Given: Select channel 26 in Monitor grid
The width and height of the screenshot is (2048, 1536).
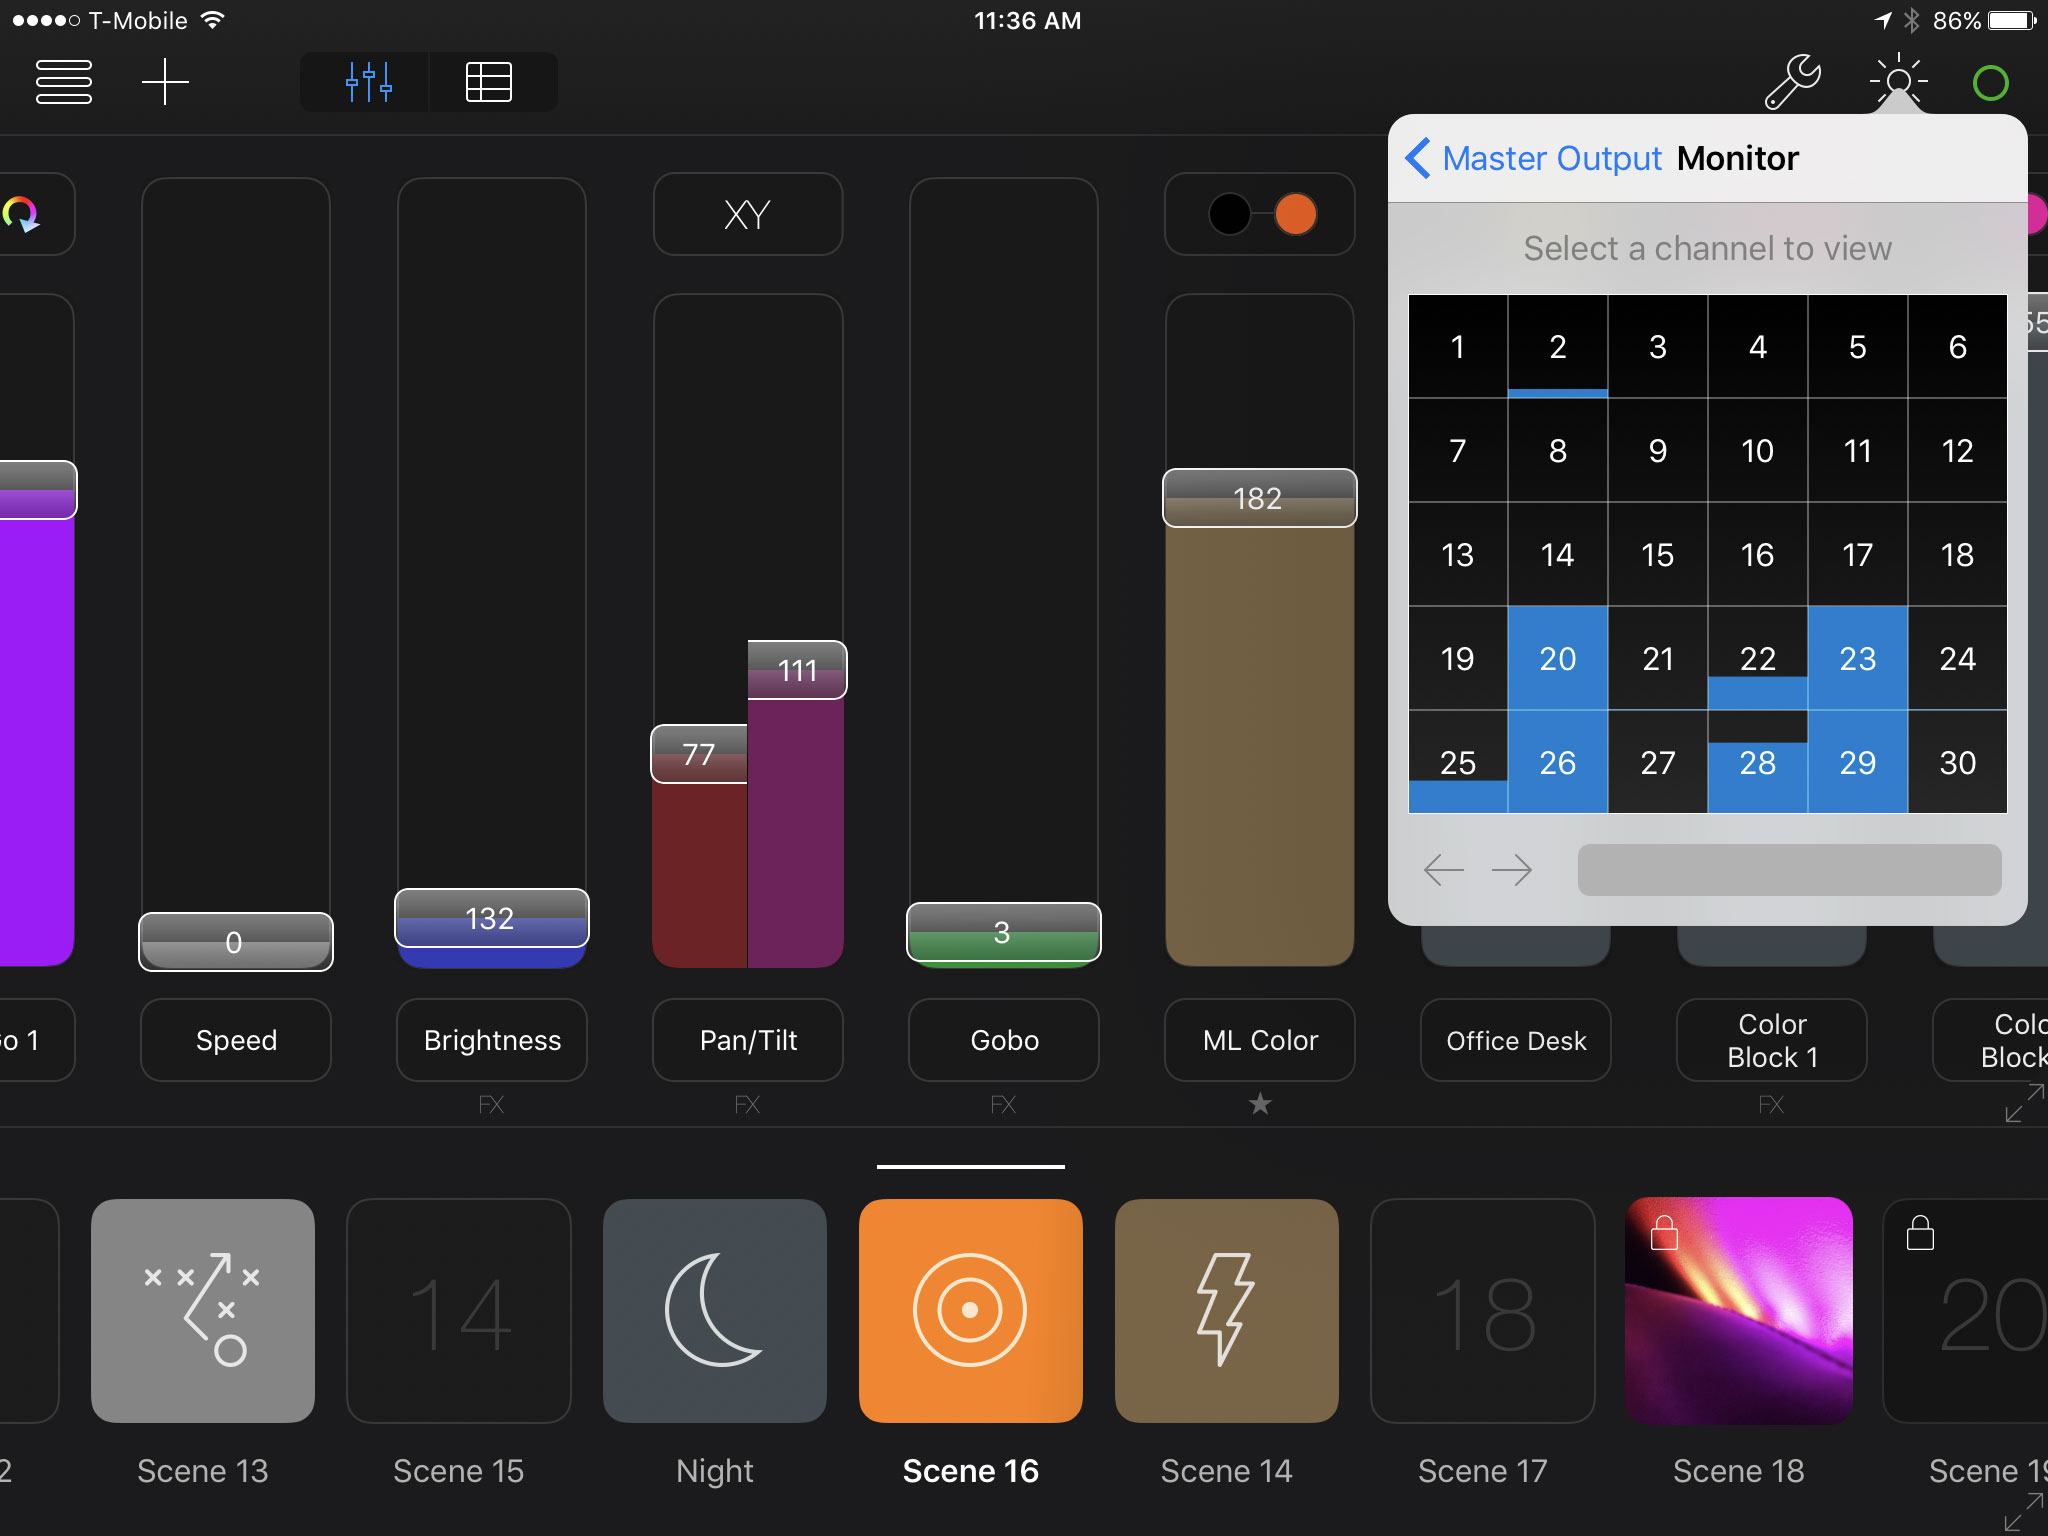Looking at the screenshot, I should click(x=1558, y=763).
